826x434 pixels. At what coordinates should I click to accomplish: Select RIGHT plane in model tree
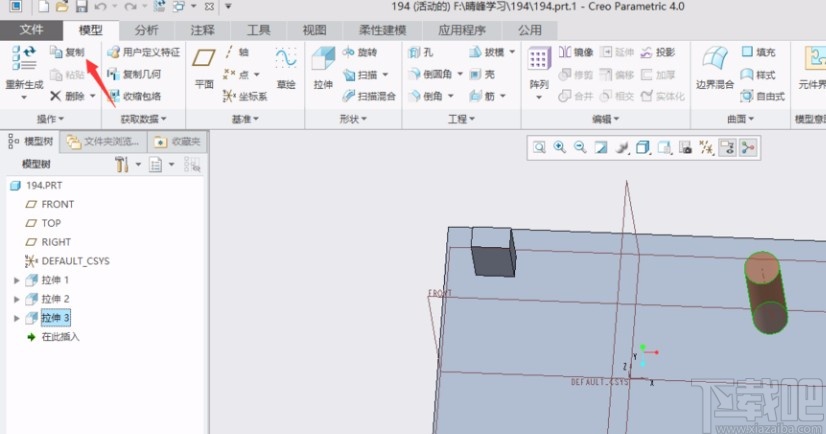48,242
